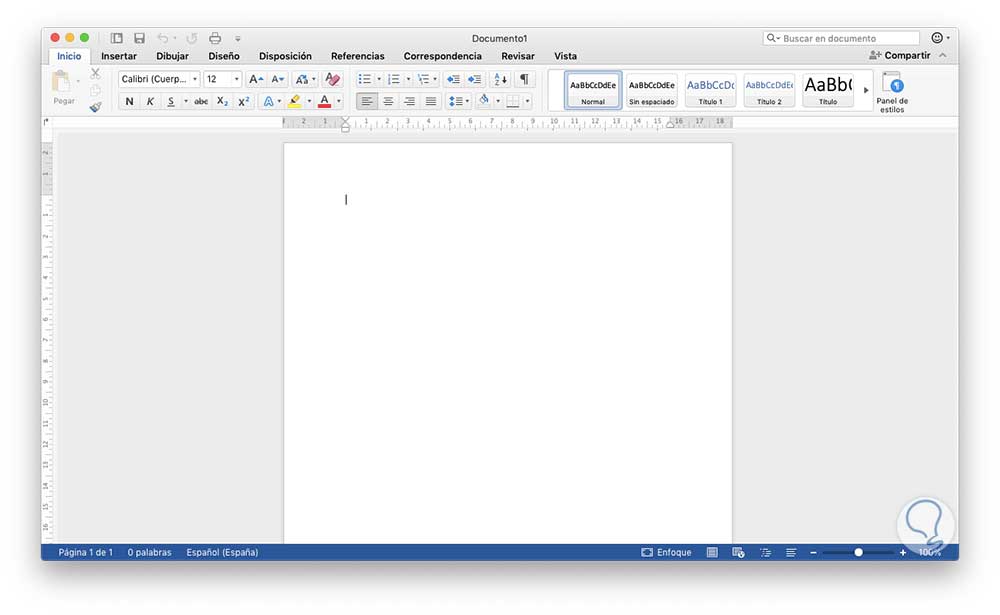
Task: Click the Paste (Pegar) clipboard icon
Action: click(61, 82)
